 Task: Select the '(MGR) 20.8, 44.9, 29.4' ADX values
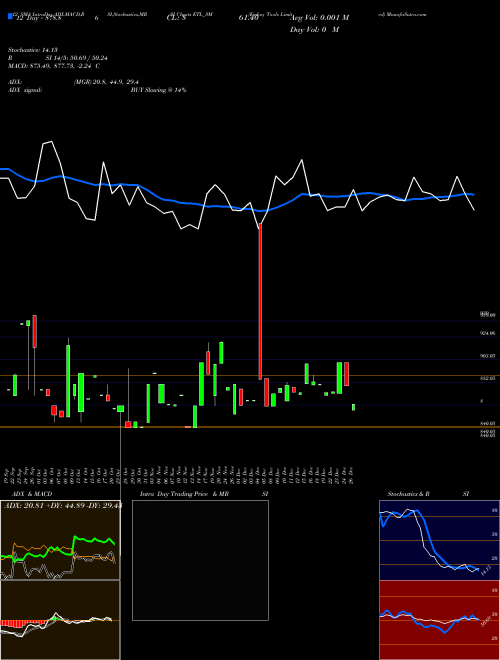[x=106, y=82]
